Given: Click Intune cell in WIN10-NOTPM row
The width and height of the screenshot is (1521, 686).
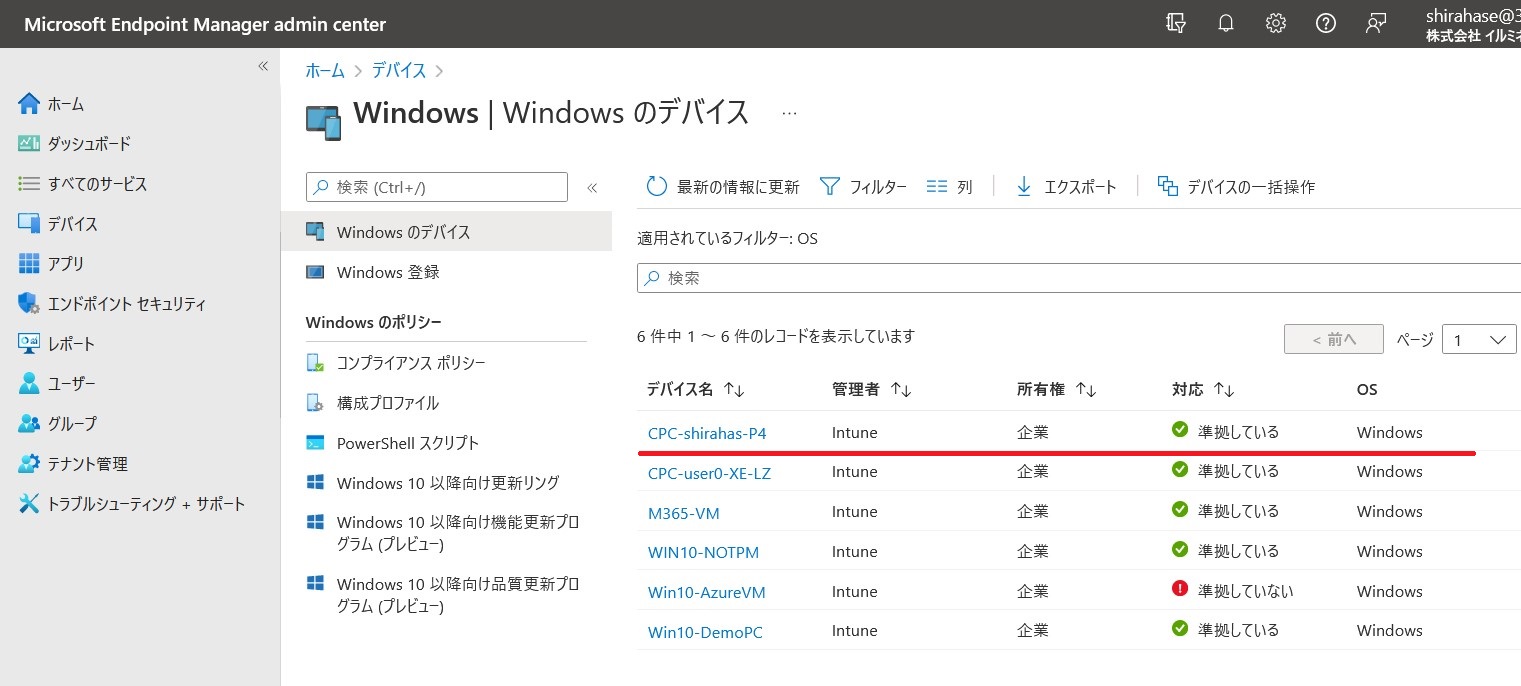Looking at the screenshot, I should pyautogui.click(x=854, y=552).
